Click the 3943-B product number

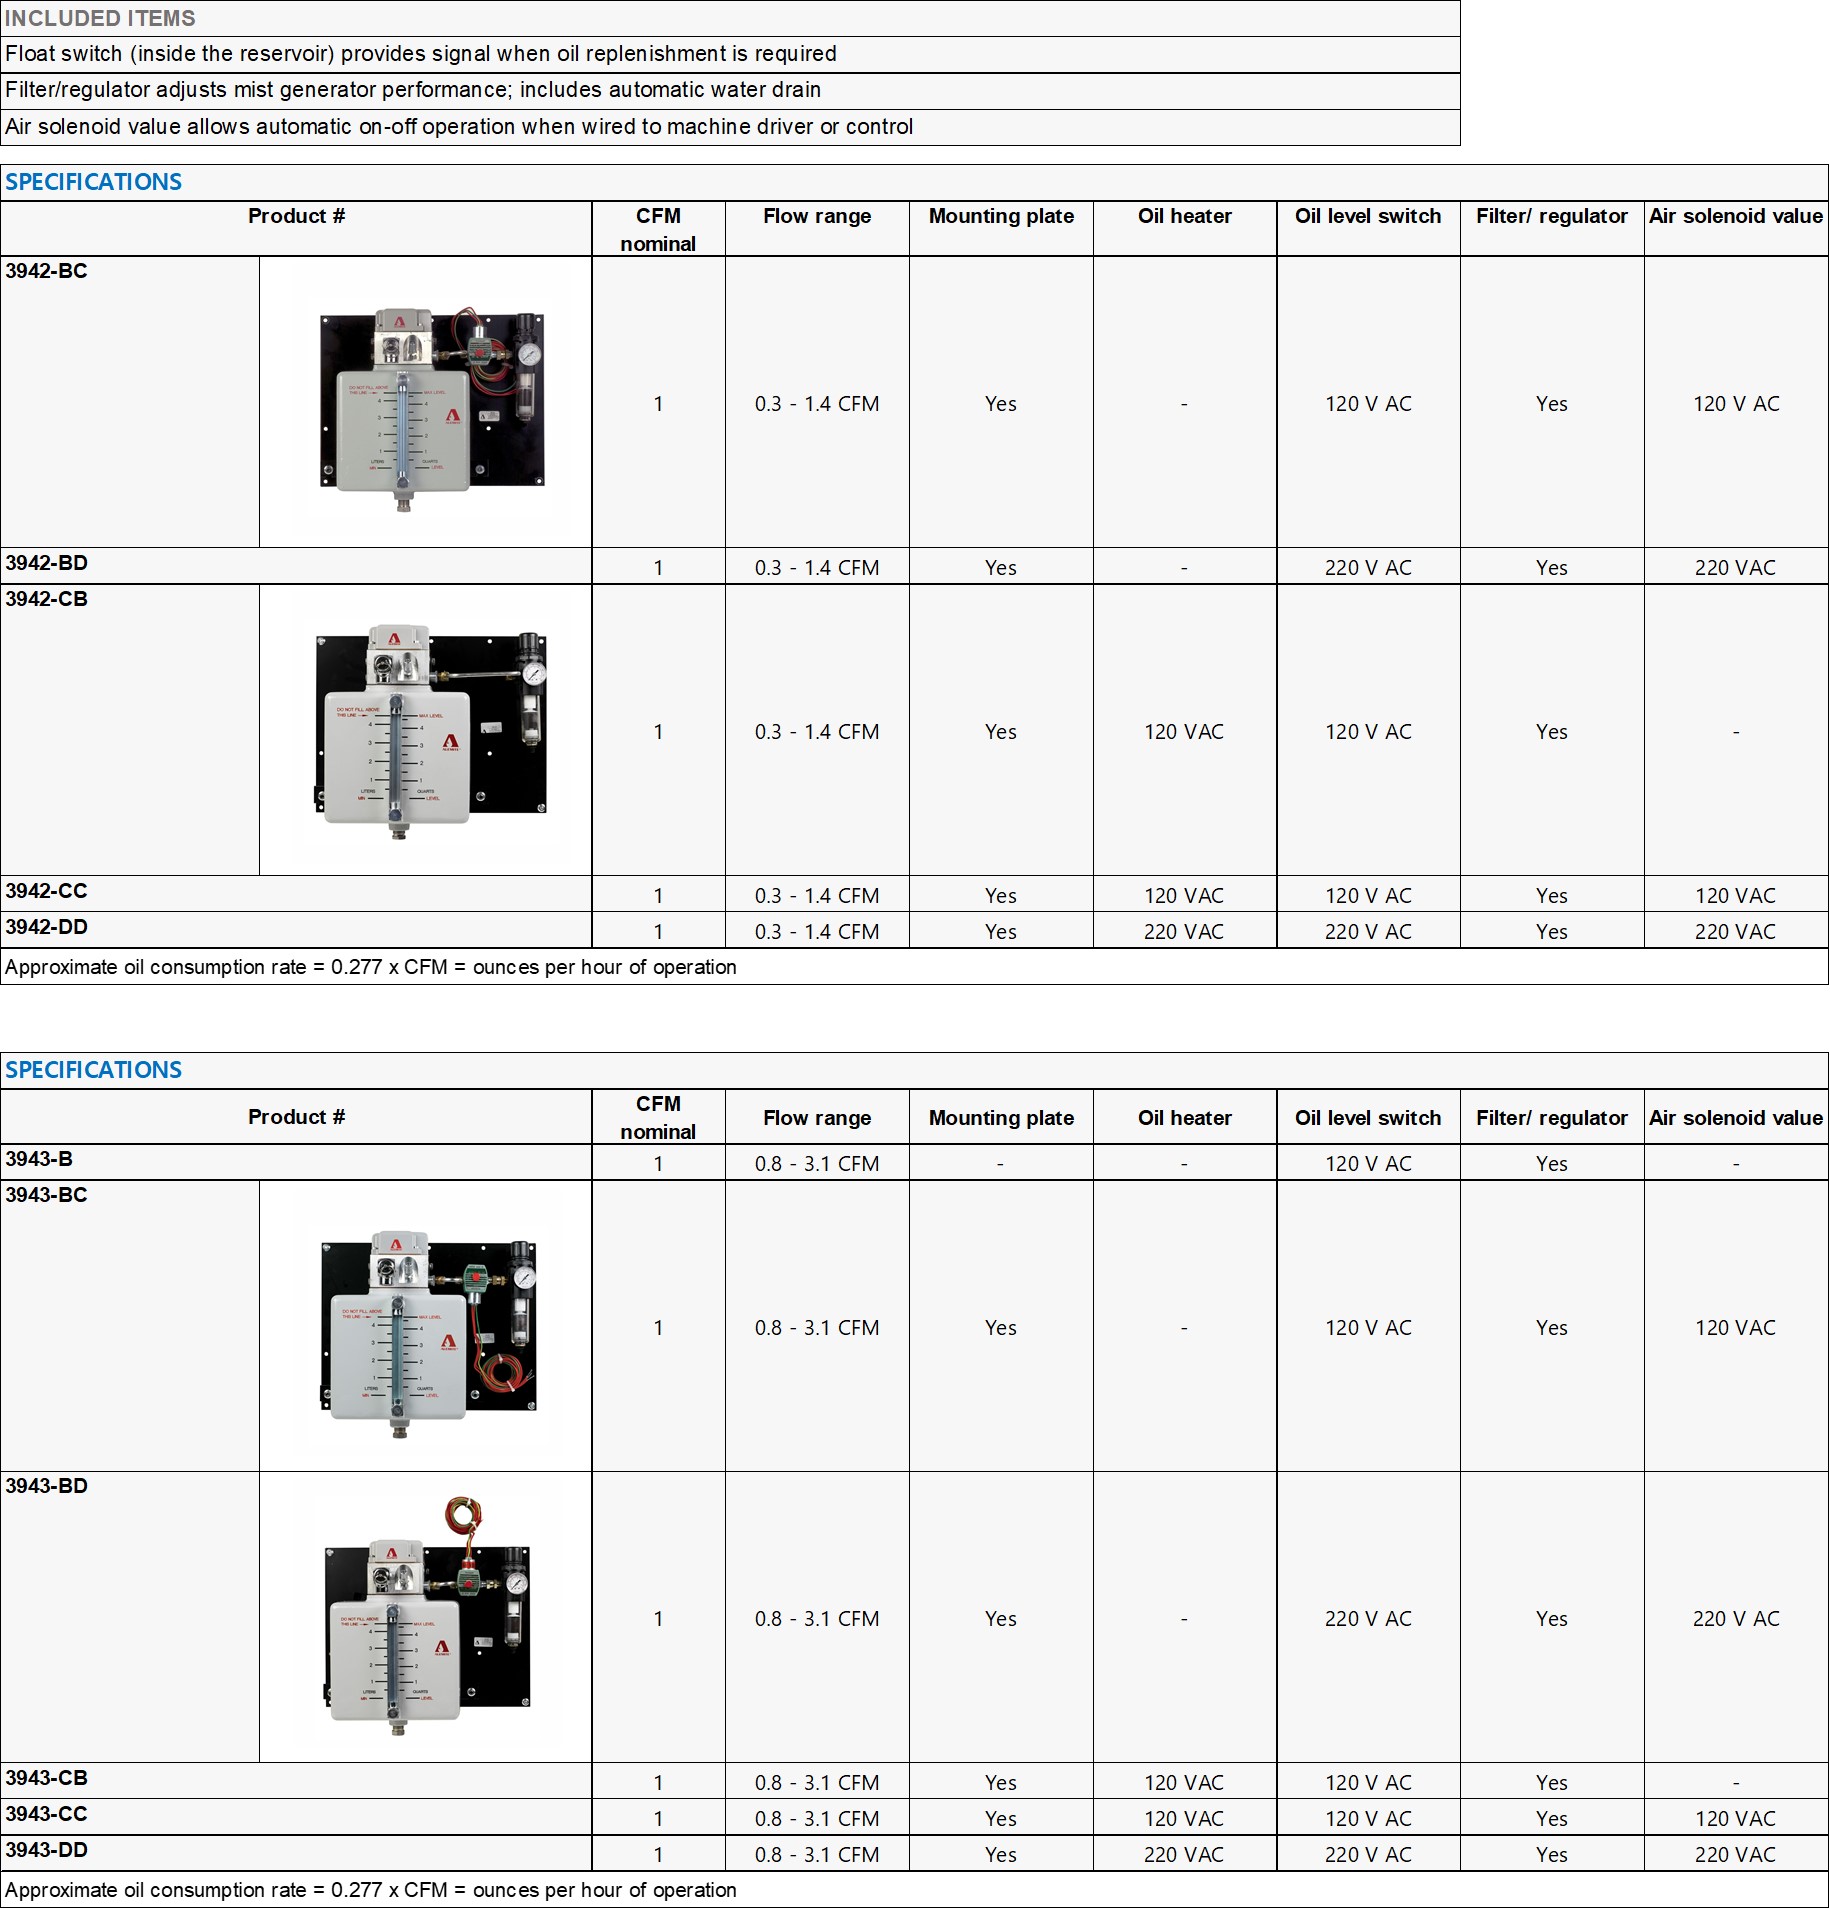tap(40, 1160)
